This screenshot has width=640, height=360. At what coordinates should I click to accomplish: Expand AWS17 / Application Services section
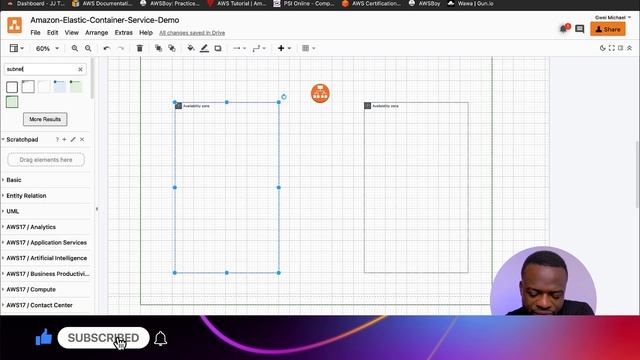point(47,242)
